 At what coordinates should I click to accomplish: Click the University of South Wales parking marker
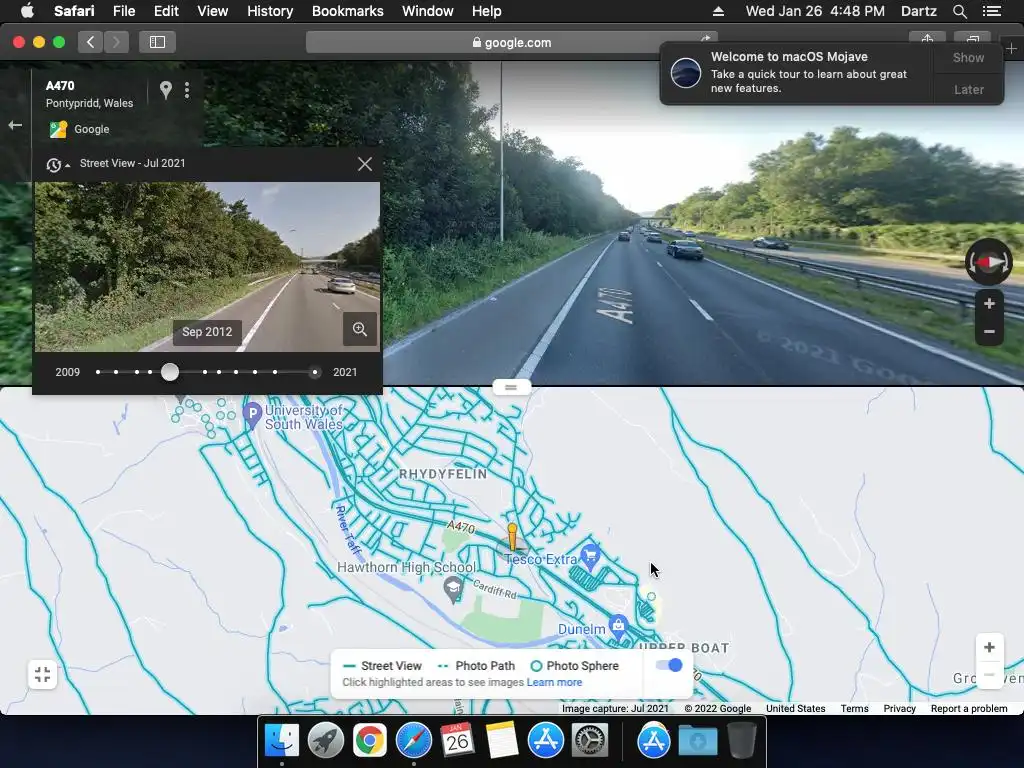252,415
